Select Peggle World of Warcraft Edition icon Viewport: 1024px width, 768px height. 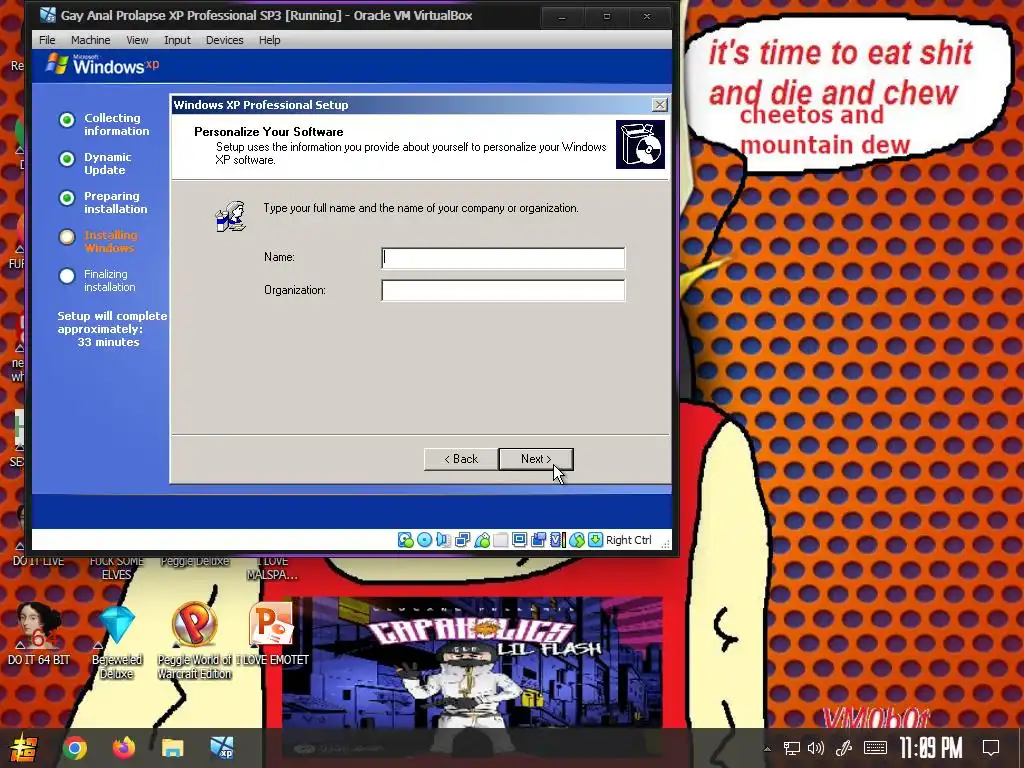pos(194,641)
